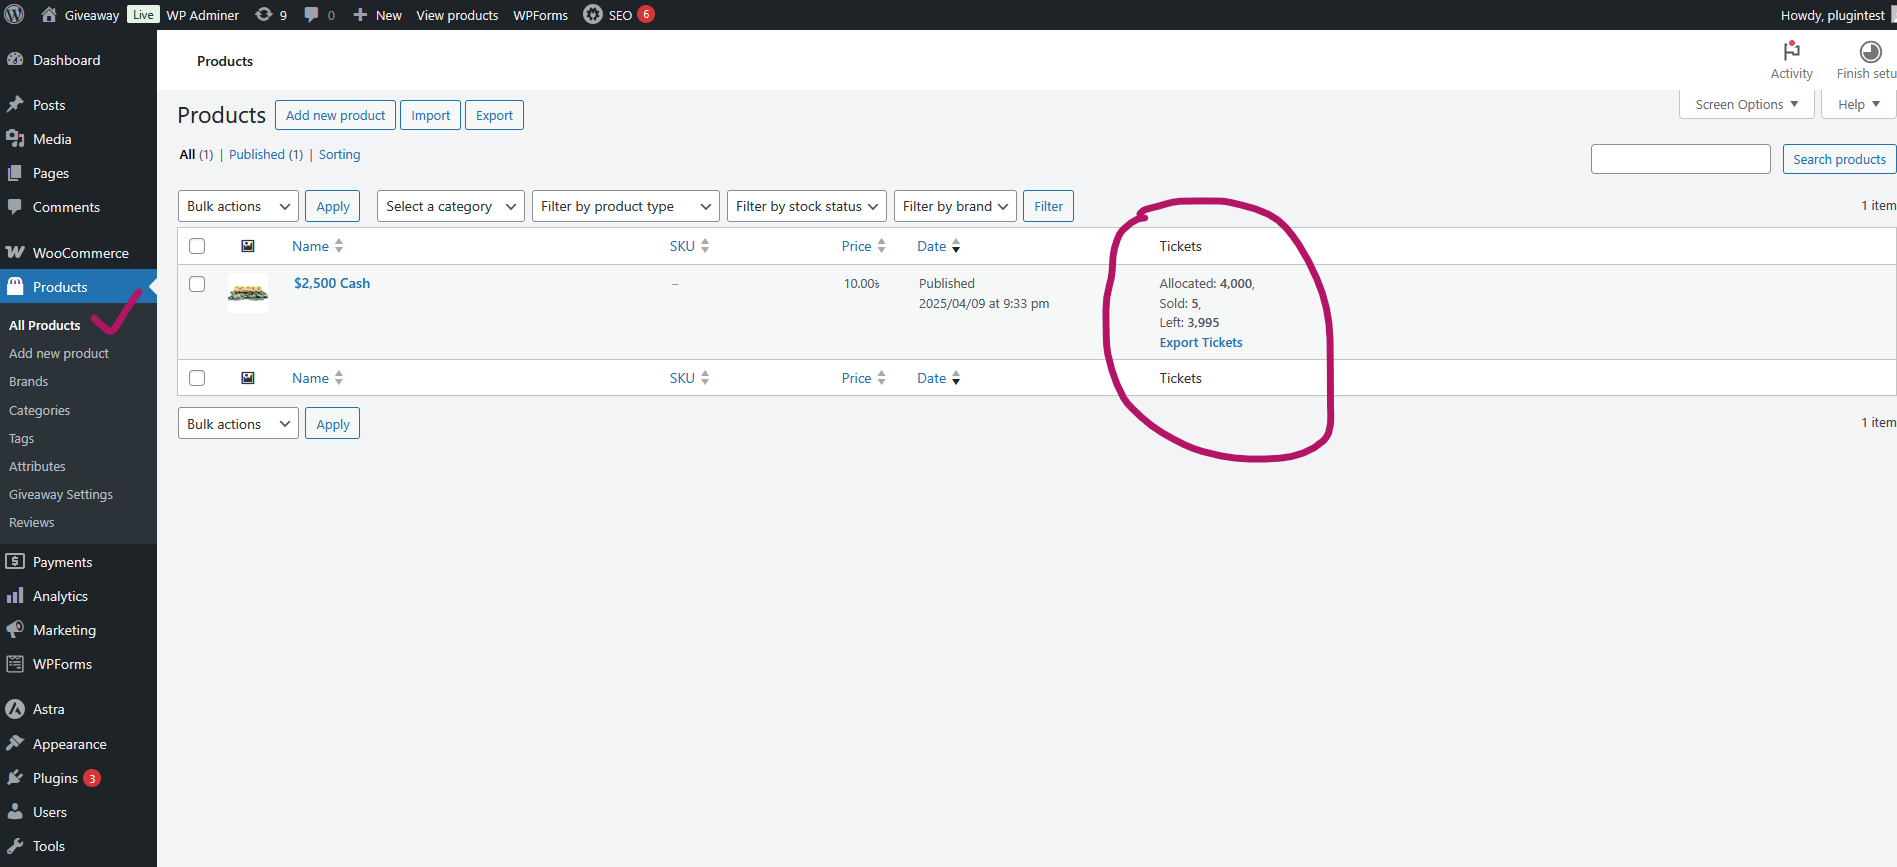Screen dimensions: 1897x867
Task: Click the Pages icon in sidebar
Action: click(15, 173)
